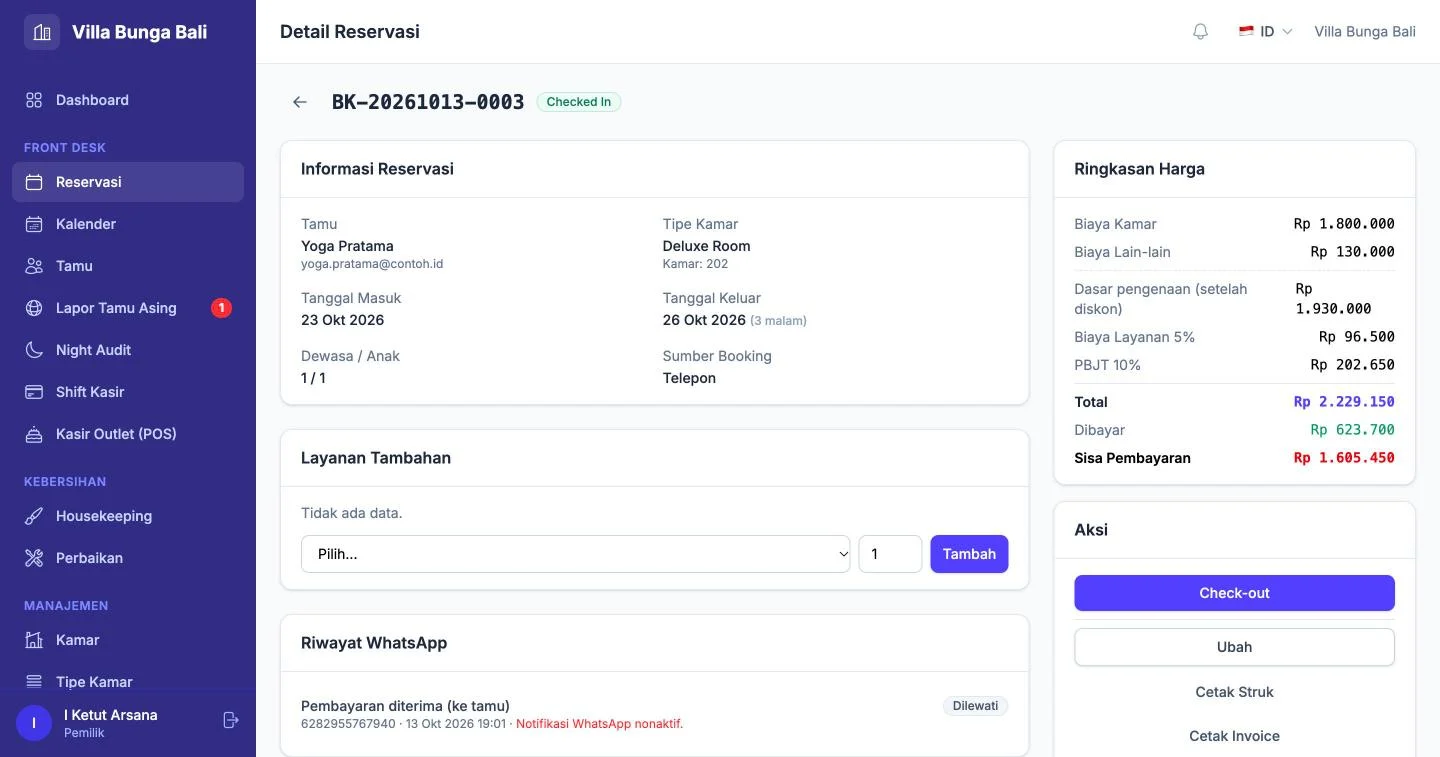Click the Villa Bunga Bali logo icon

click(42, 32)
